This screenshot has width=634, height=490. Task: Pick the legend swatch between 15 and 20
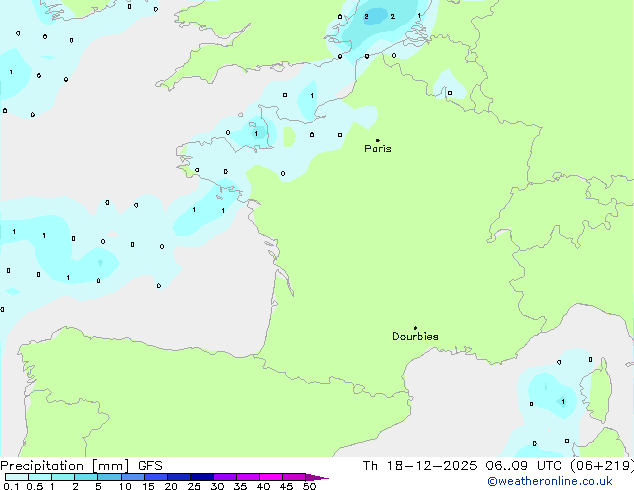(x=155, y=477)
